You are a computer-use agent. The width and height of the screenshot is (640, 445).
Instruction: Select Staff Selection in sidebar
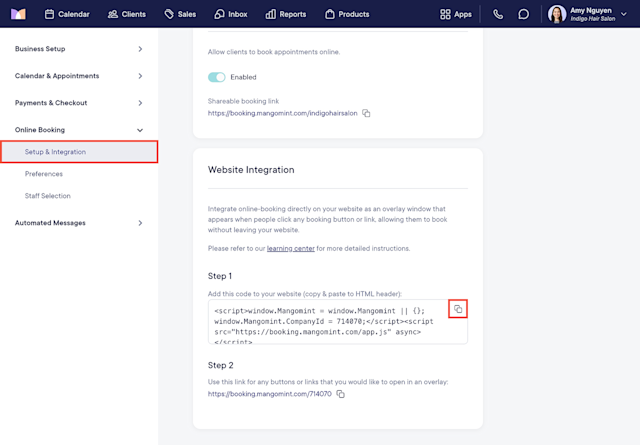pyautogui.click(x=47, y=196)
